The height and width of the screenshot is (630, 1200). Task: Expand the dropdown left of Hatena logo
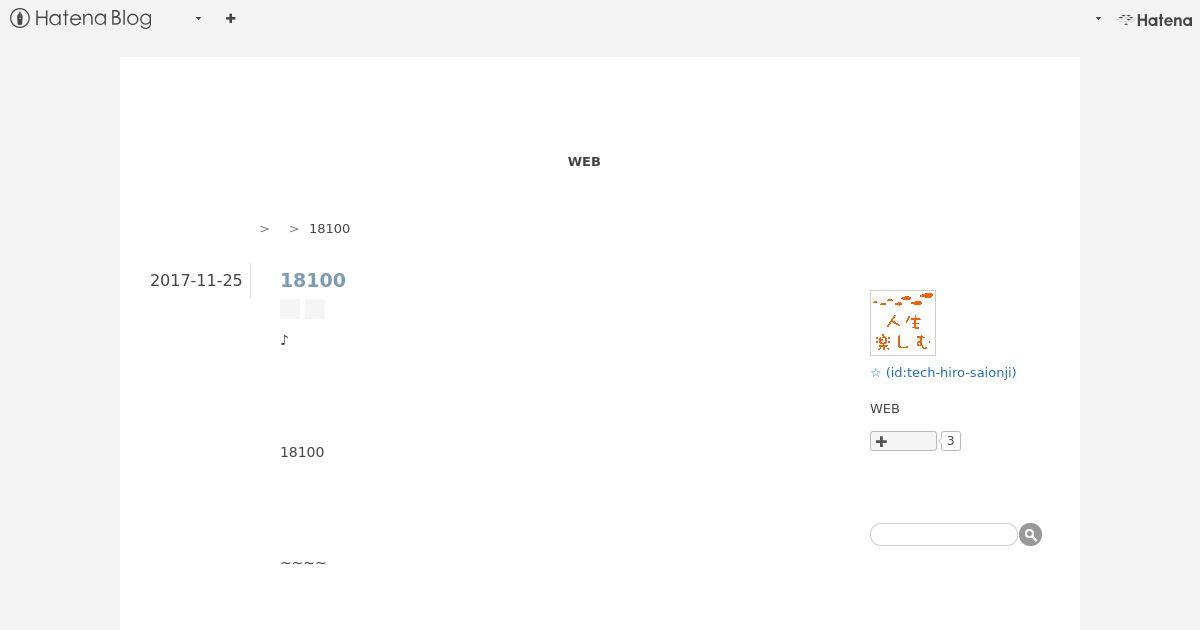click(1098, 18)
